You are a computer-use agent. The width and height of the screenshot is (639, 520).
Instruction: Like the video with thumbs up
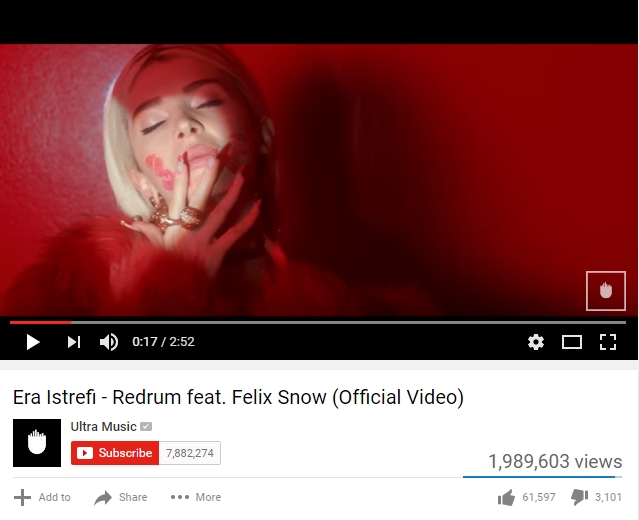tap(526, 497)
